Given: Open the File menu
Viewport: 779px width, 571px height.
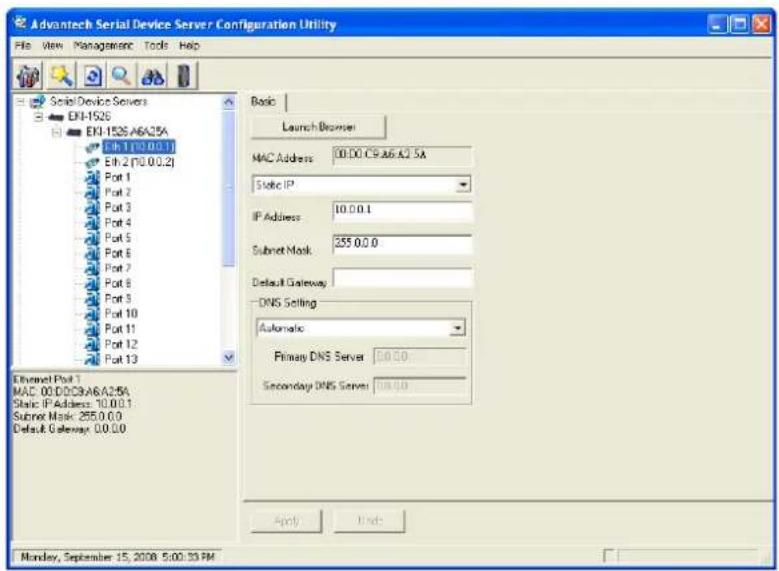Looking at the screenshot, I should tap(23, 46).
